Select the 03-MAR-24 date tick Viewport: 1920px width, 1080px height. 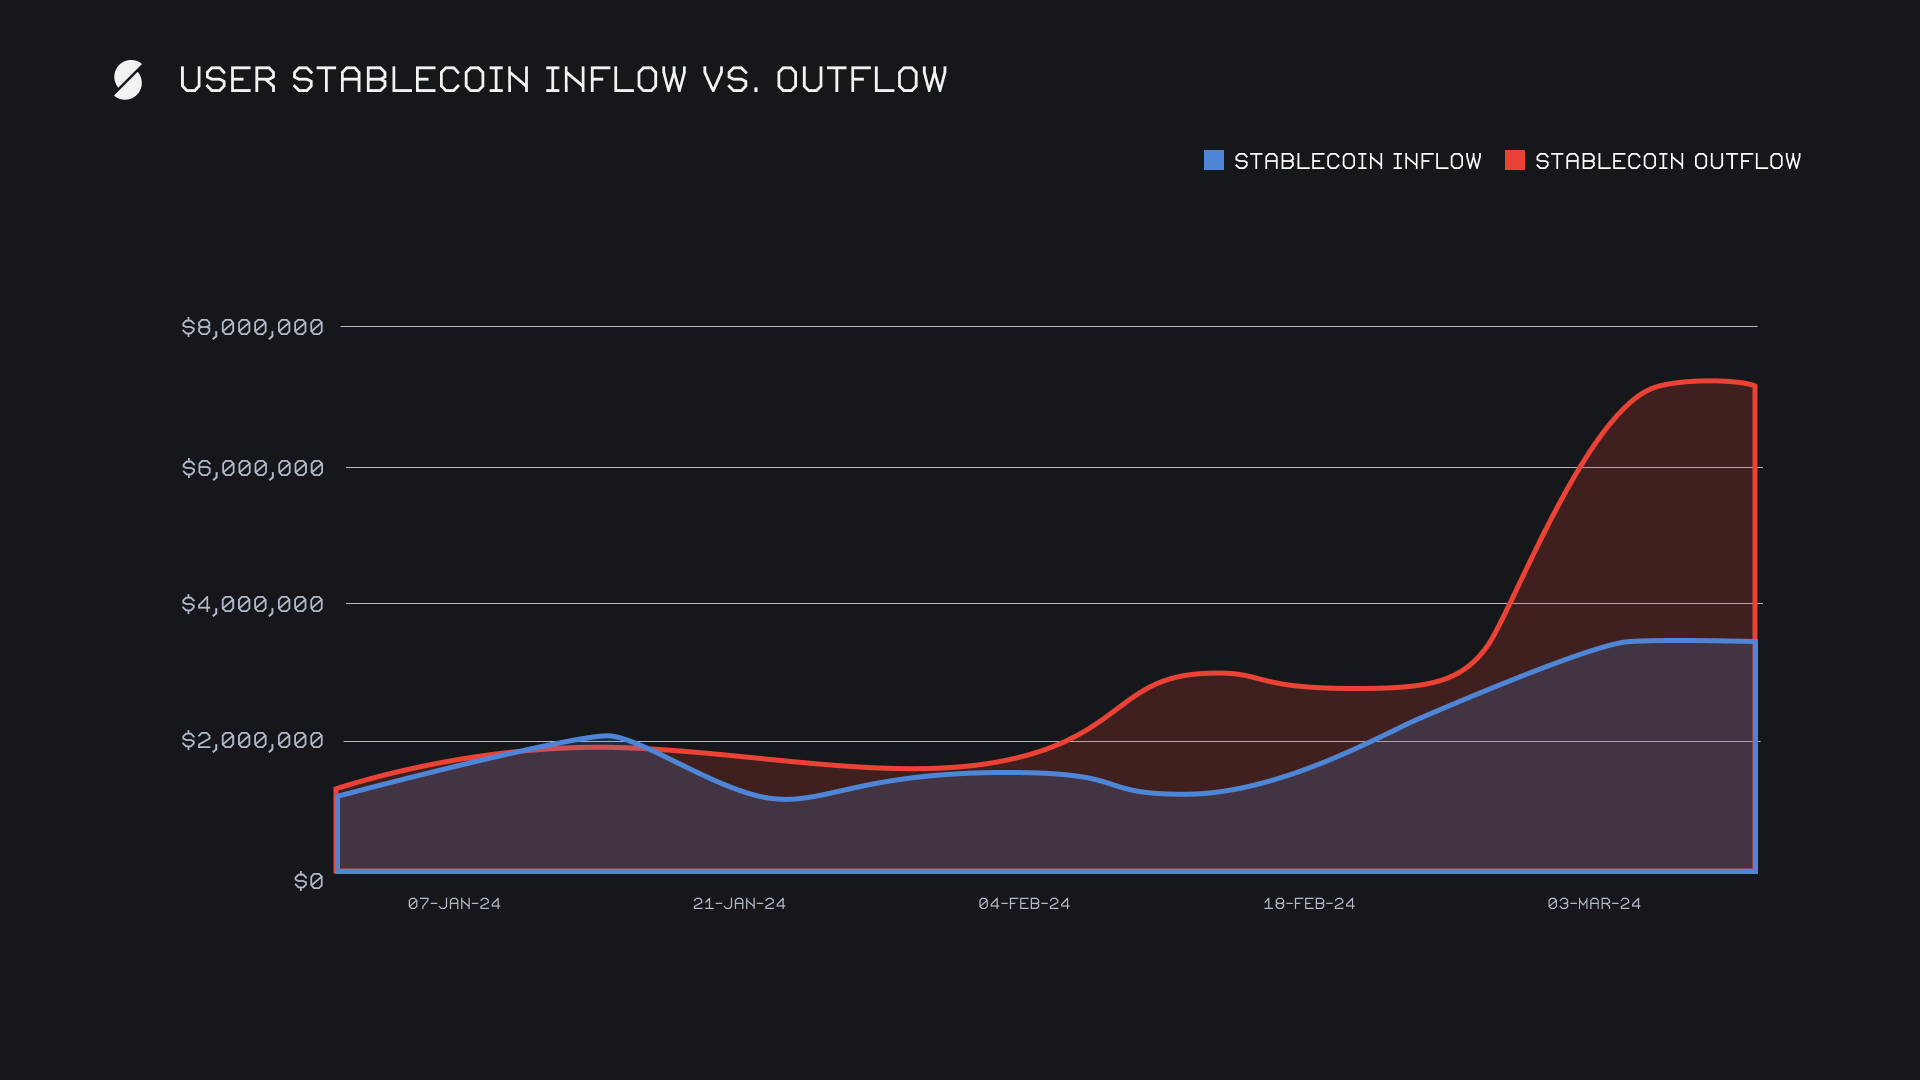pos(1594,903)
